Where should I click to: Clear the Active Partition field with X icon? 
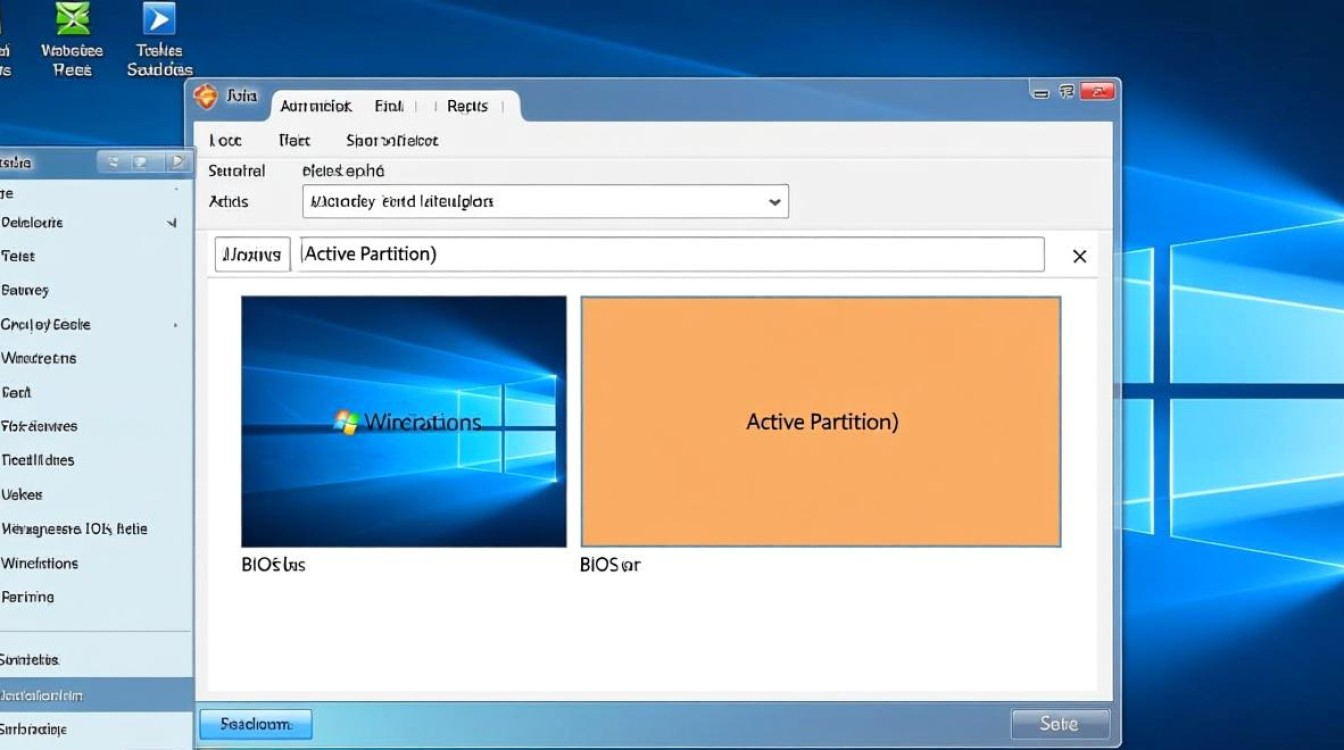1079,256
